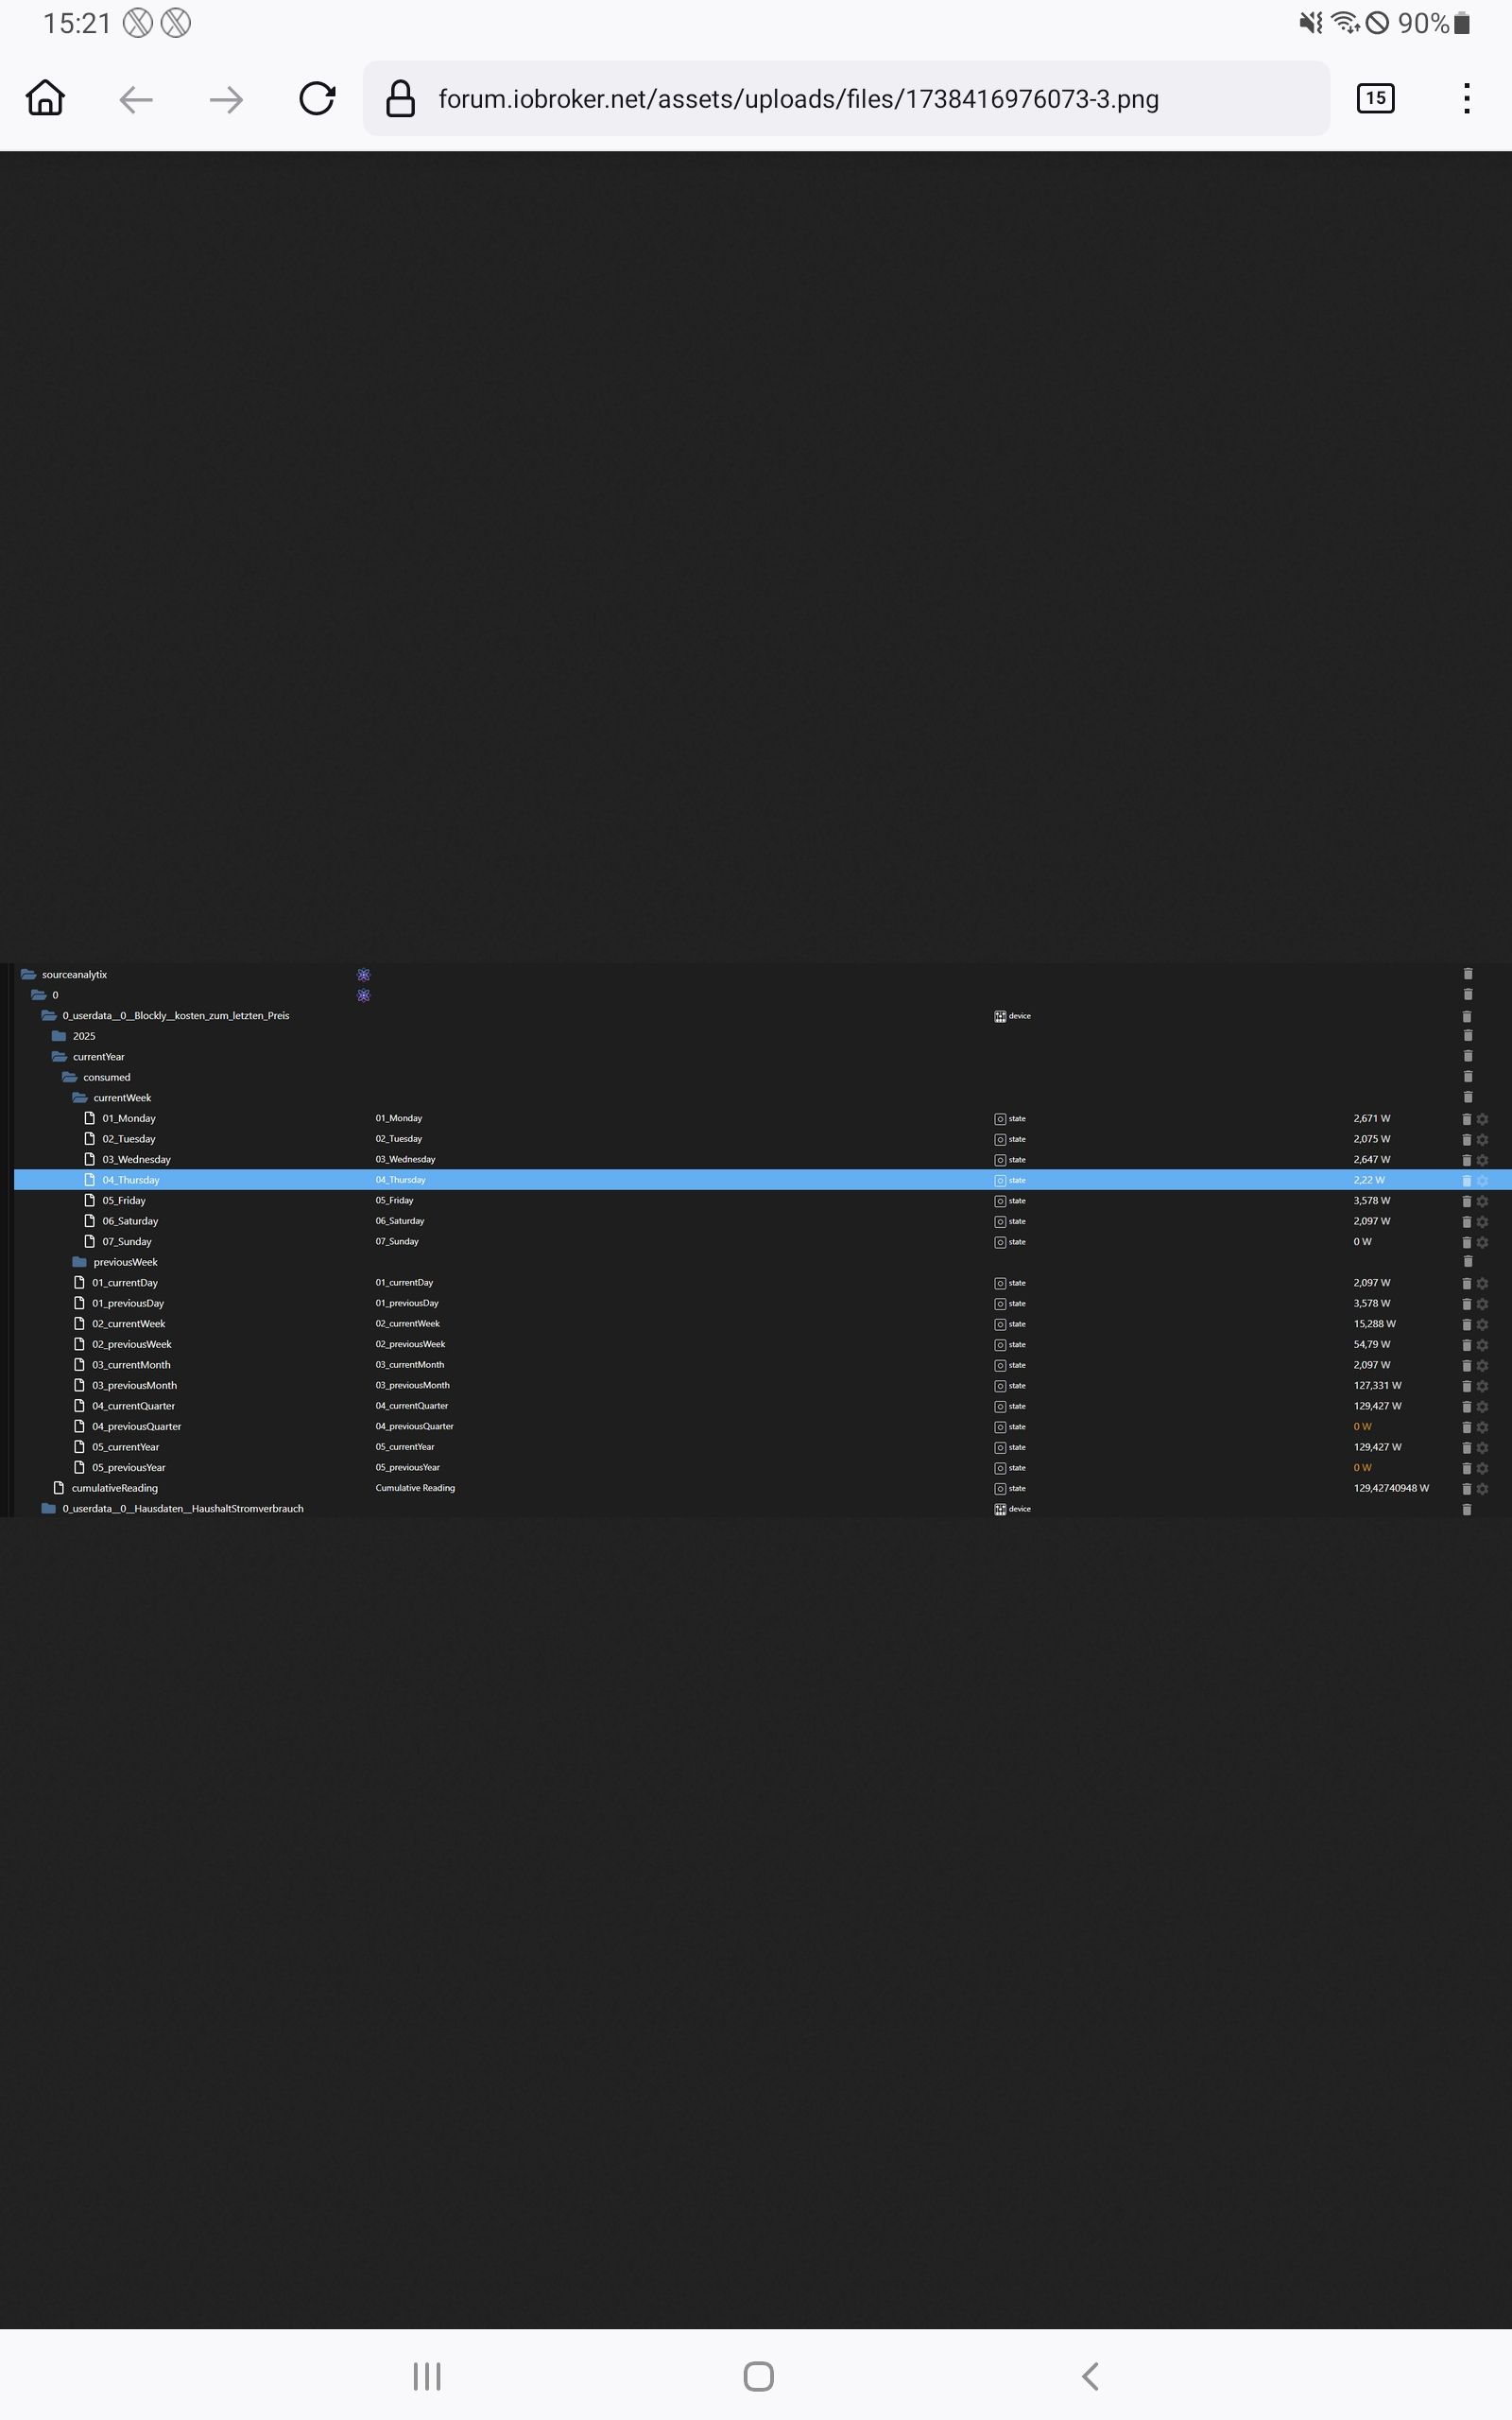This screenshot has width=1512, height=2420.
Task: Expand the 0_userdata__0__Hausdaten__HaushaltStromverbrauch folder
Action: (x=48, y=1509)
